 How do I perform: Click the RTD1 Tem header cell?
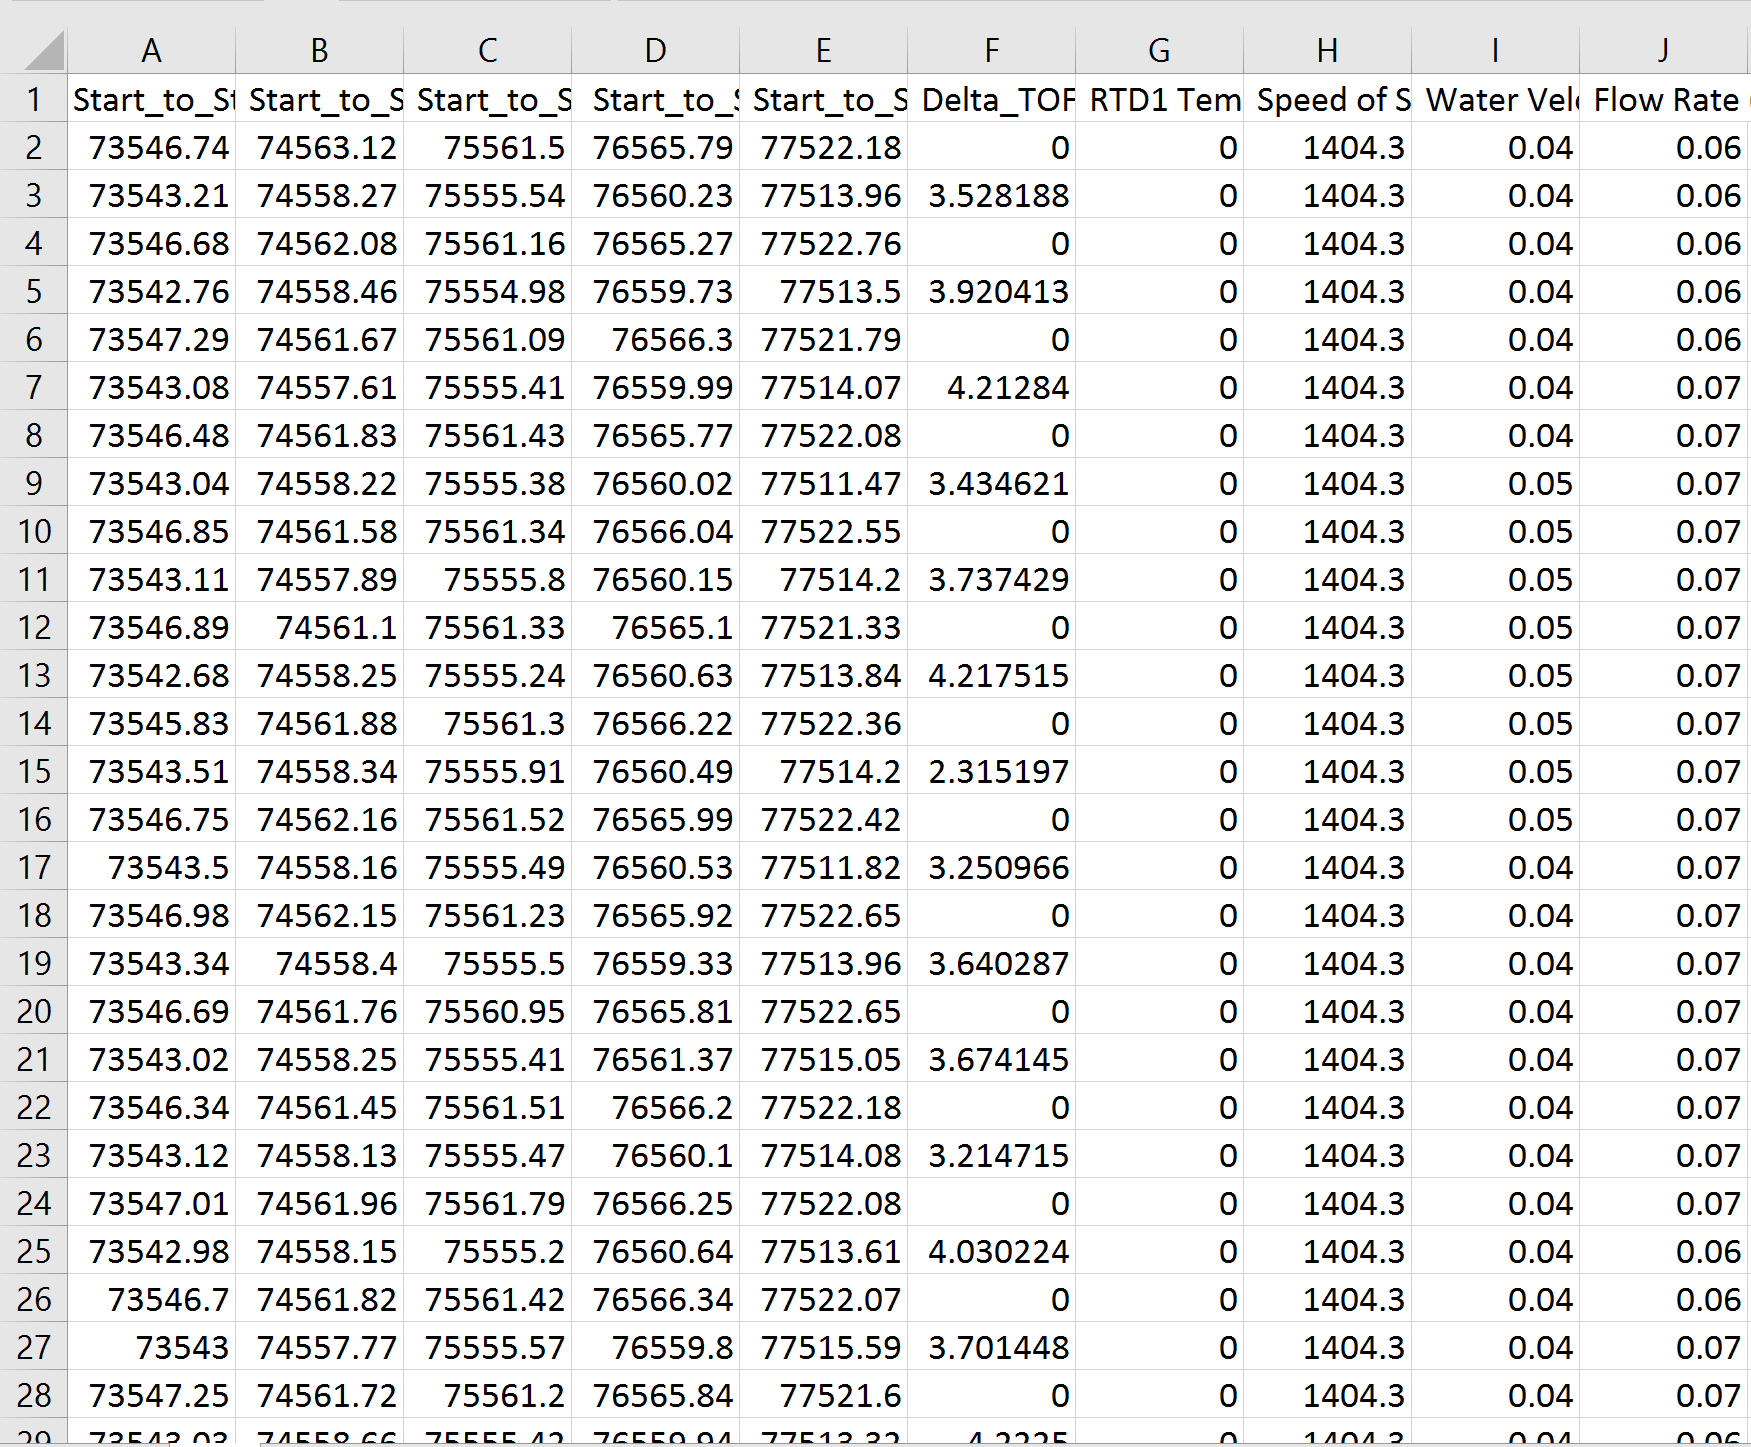(x=1159, y=99)
